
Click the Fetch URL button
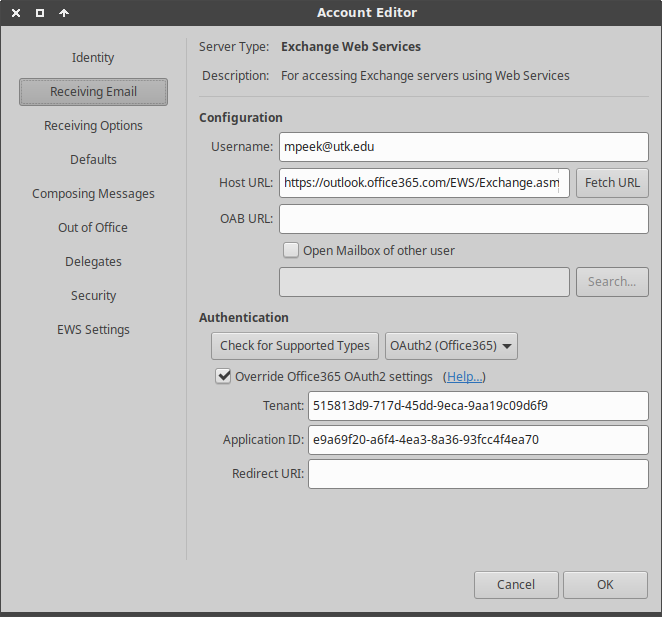[612, 183]
